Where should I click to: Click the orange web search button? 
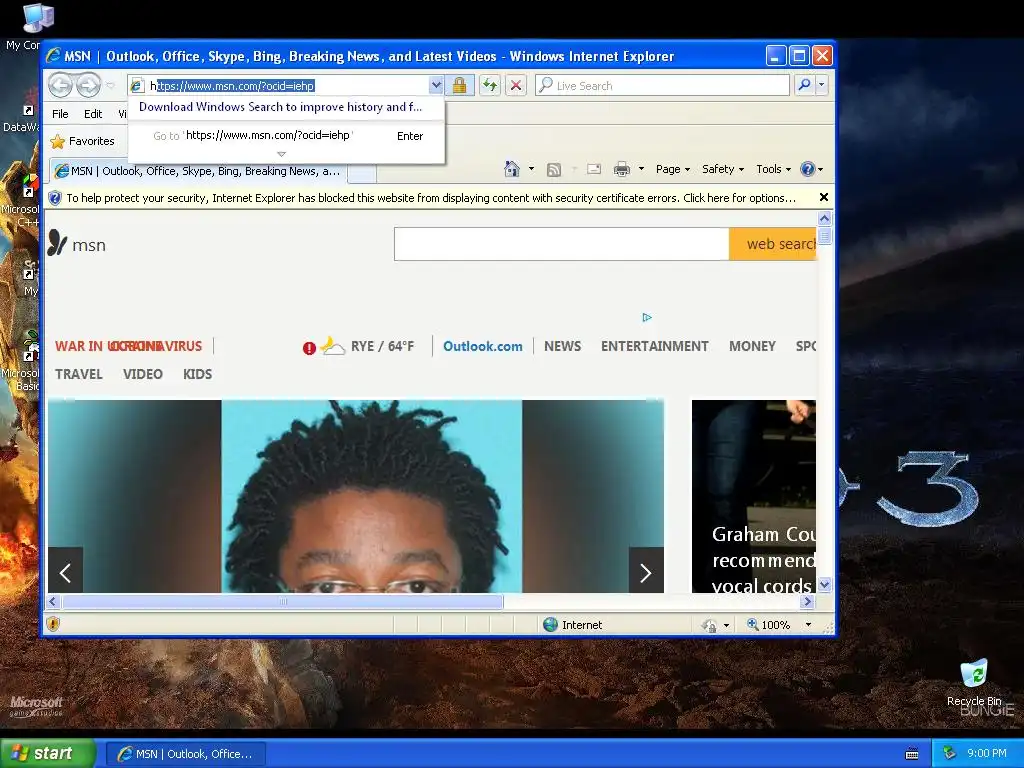point(773,244)
